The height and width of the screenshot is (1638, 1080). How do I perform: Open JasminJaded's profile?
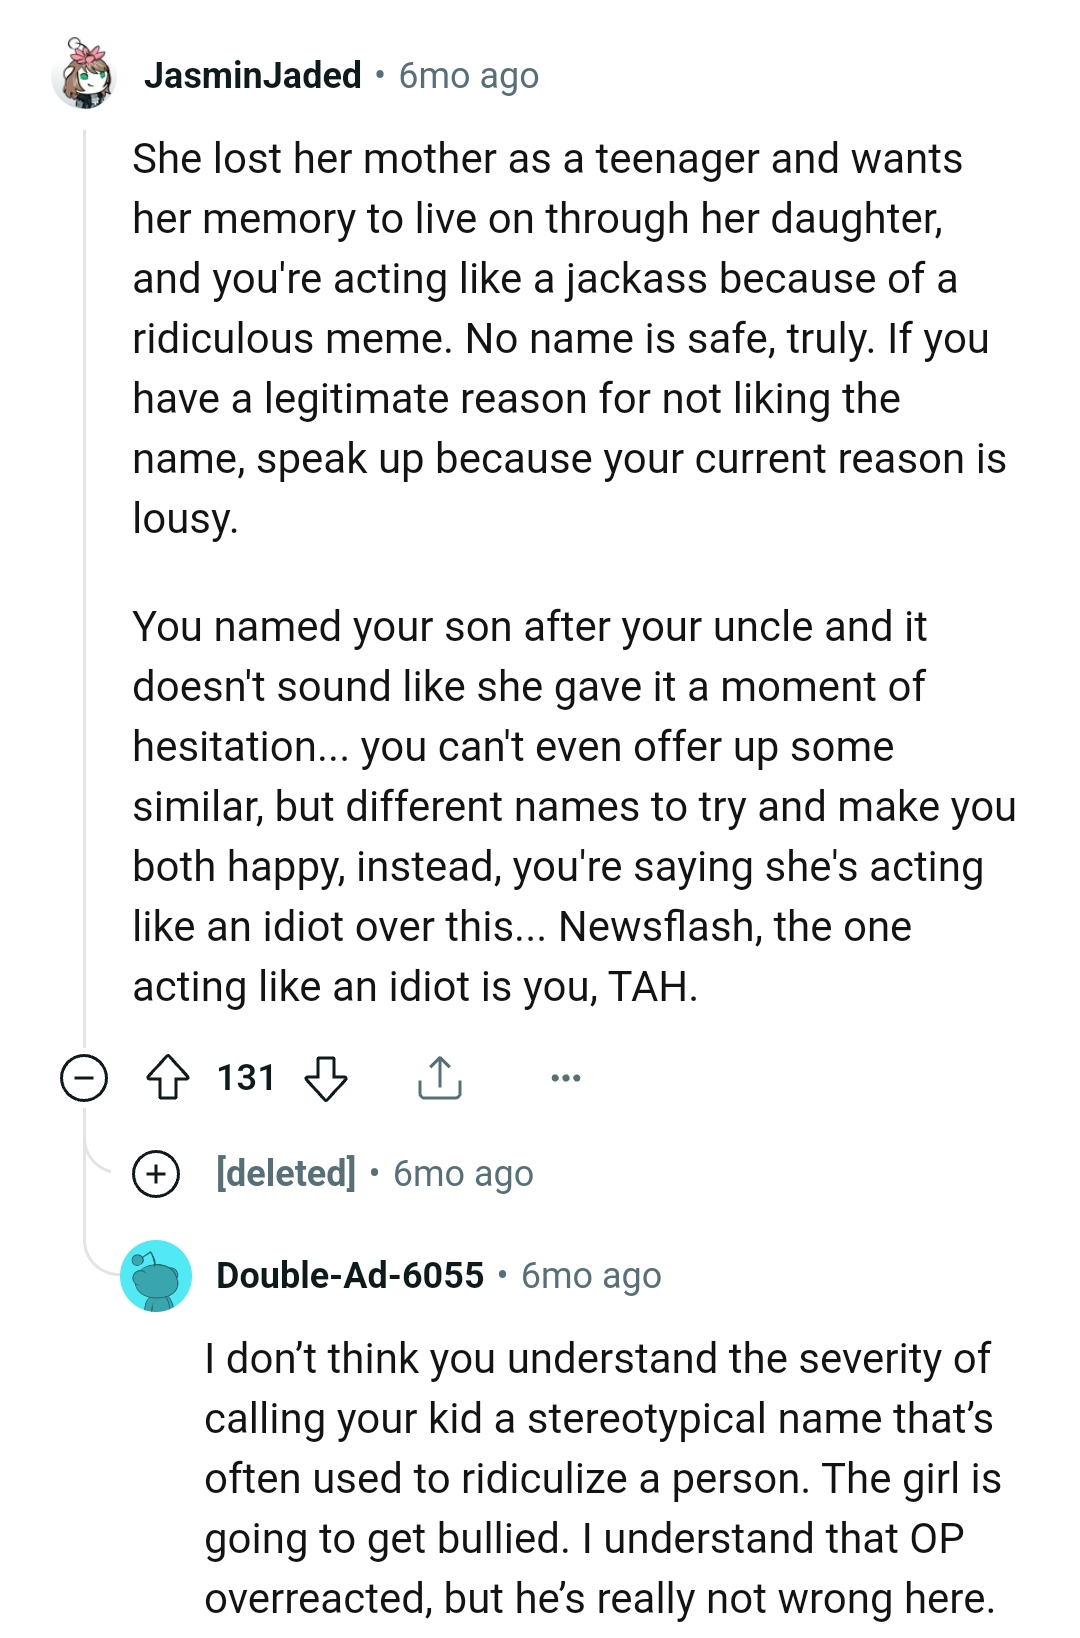pos(252,75)
